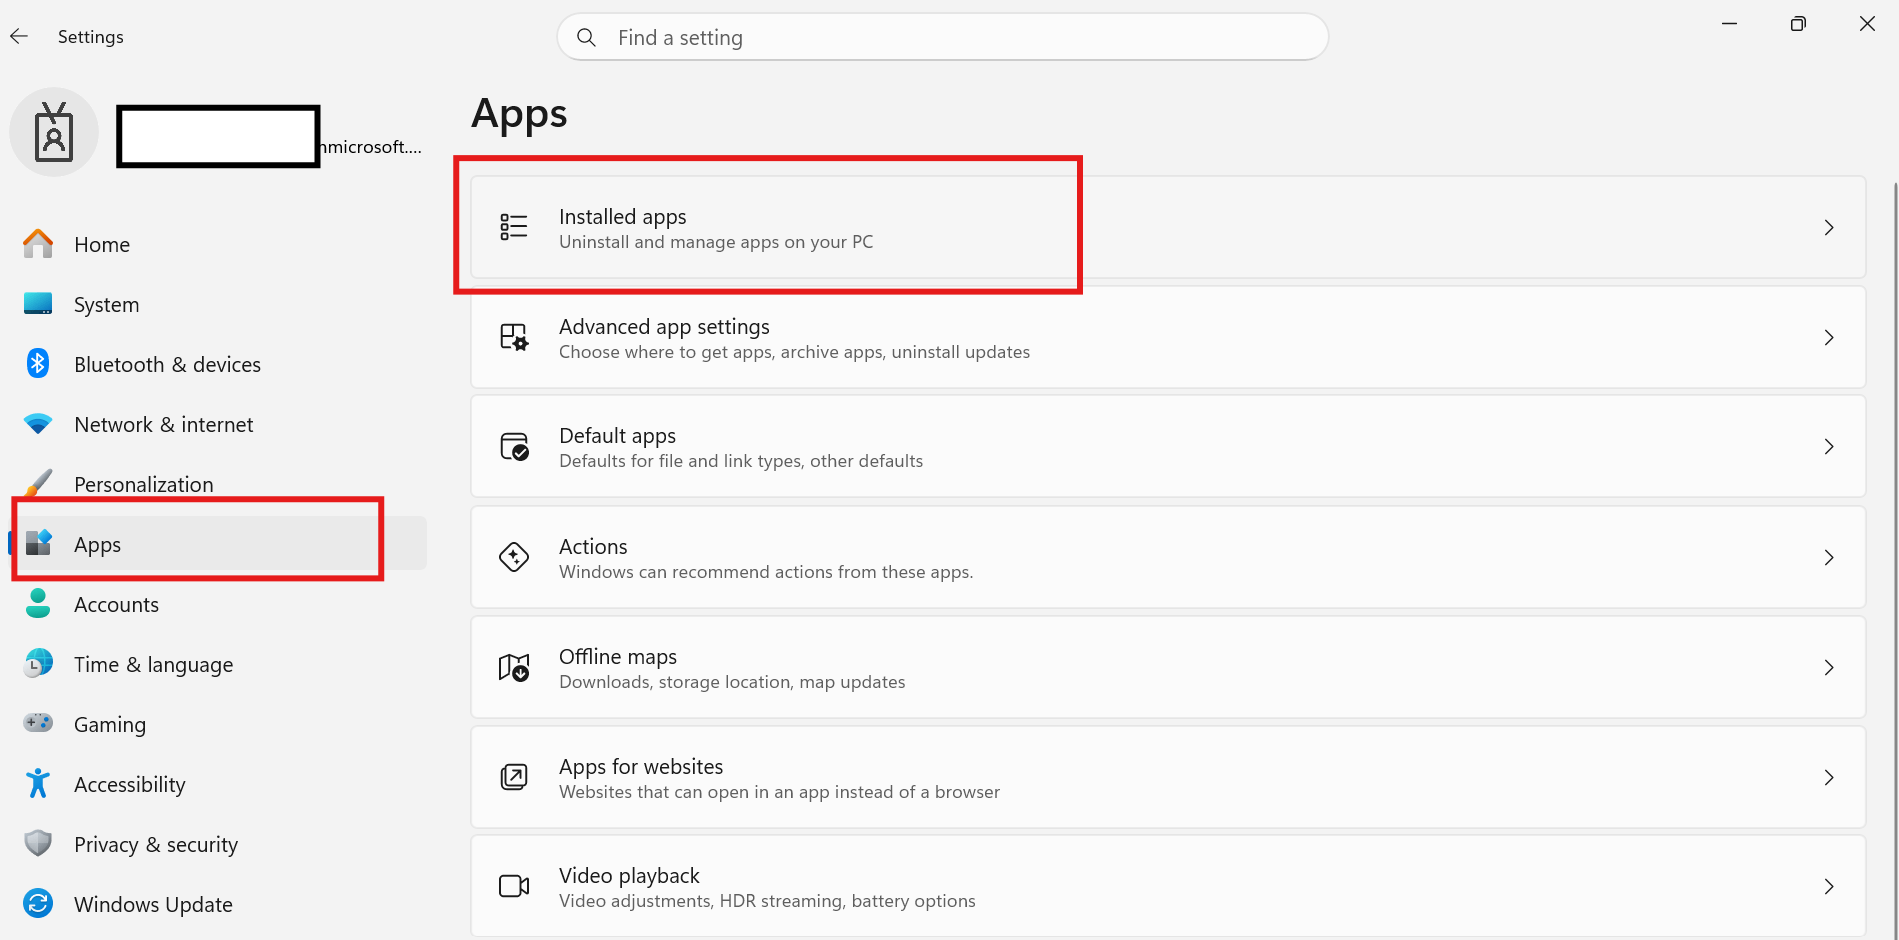Click the chevron on Offline maps row
The image size is (1899, 940).
(1829, 667)
